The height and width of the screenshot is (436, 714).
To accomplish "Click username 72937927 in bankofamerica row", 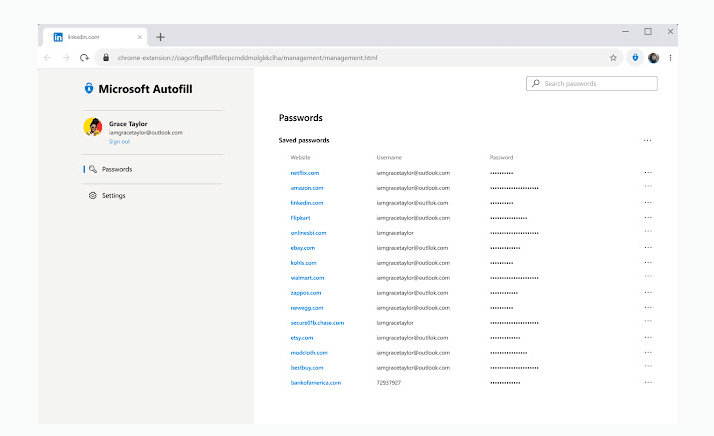I will click(388, 383).
